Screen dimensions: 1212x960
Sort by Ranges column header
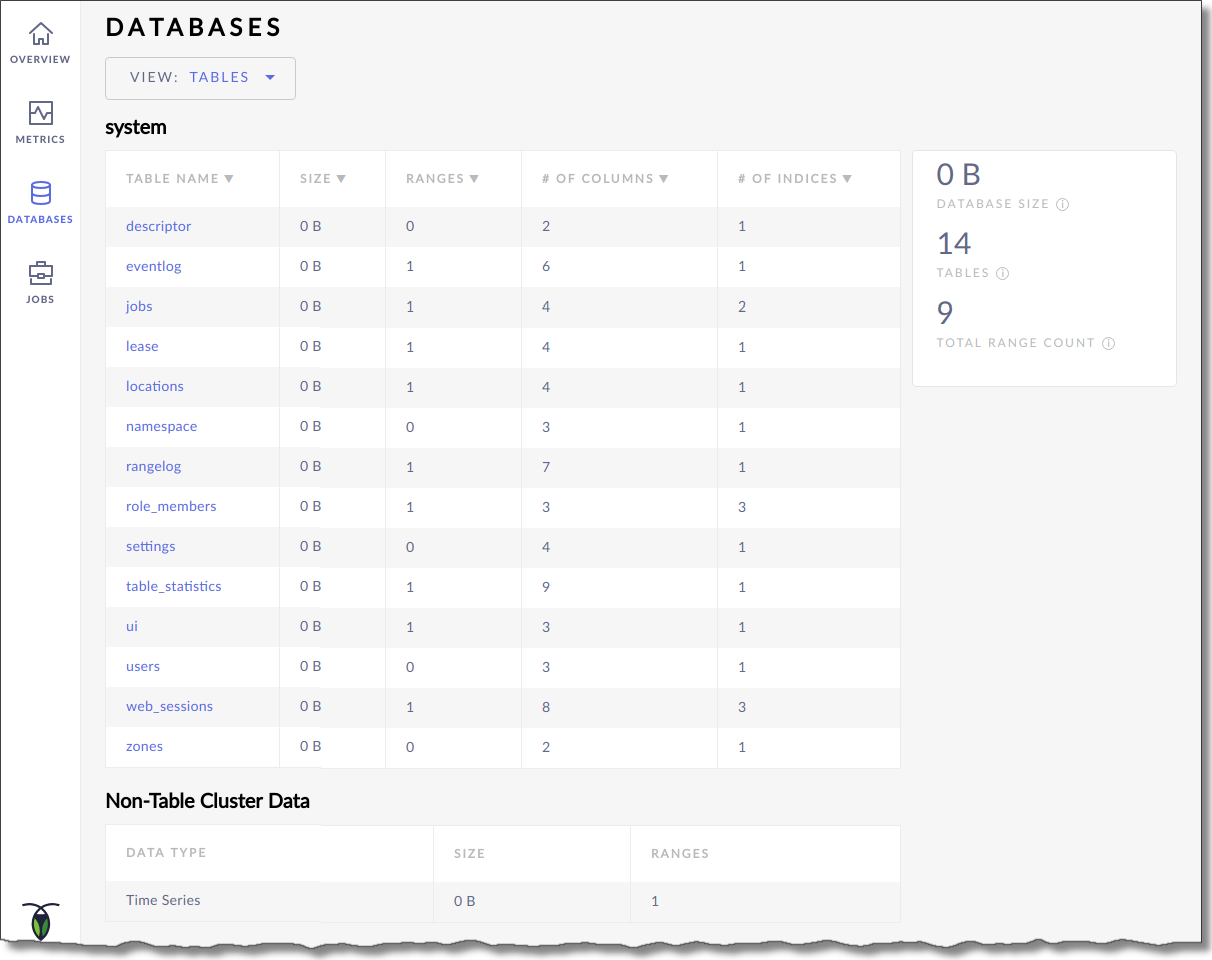coord(442,179)
